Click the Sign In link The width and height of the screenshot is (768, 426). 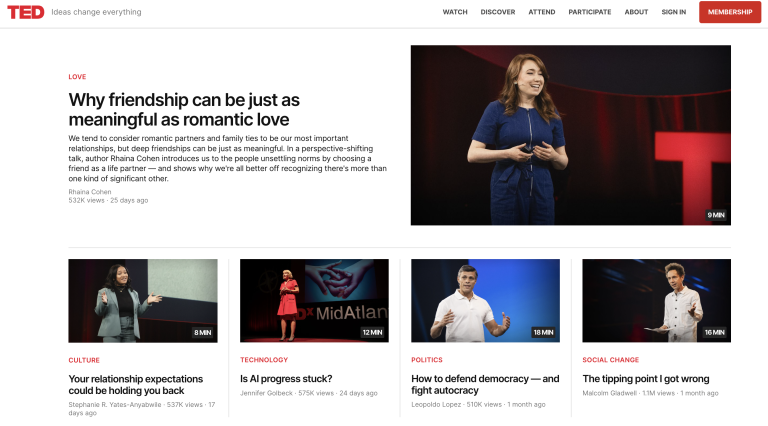[674, 12]
